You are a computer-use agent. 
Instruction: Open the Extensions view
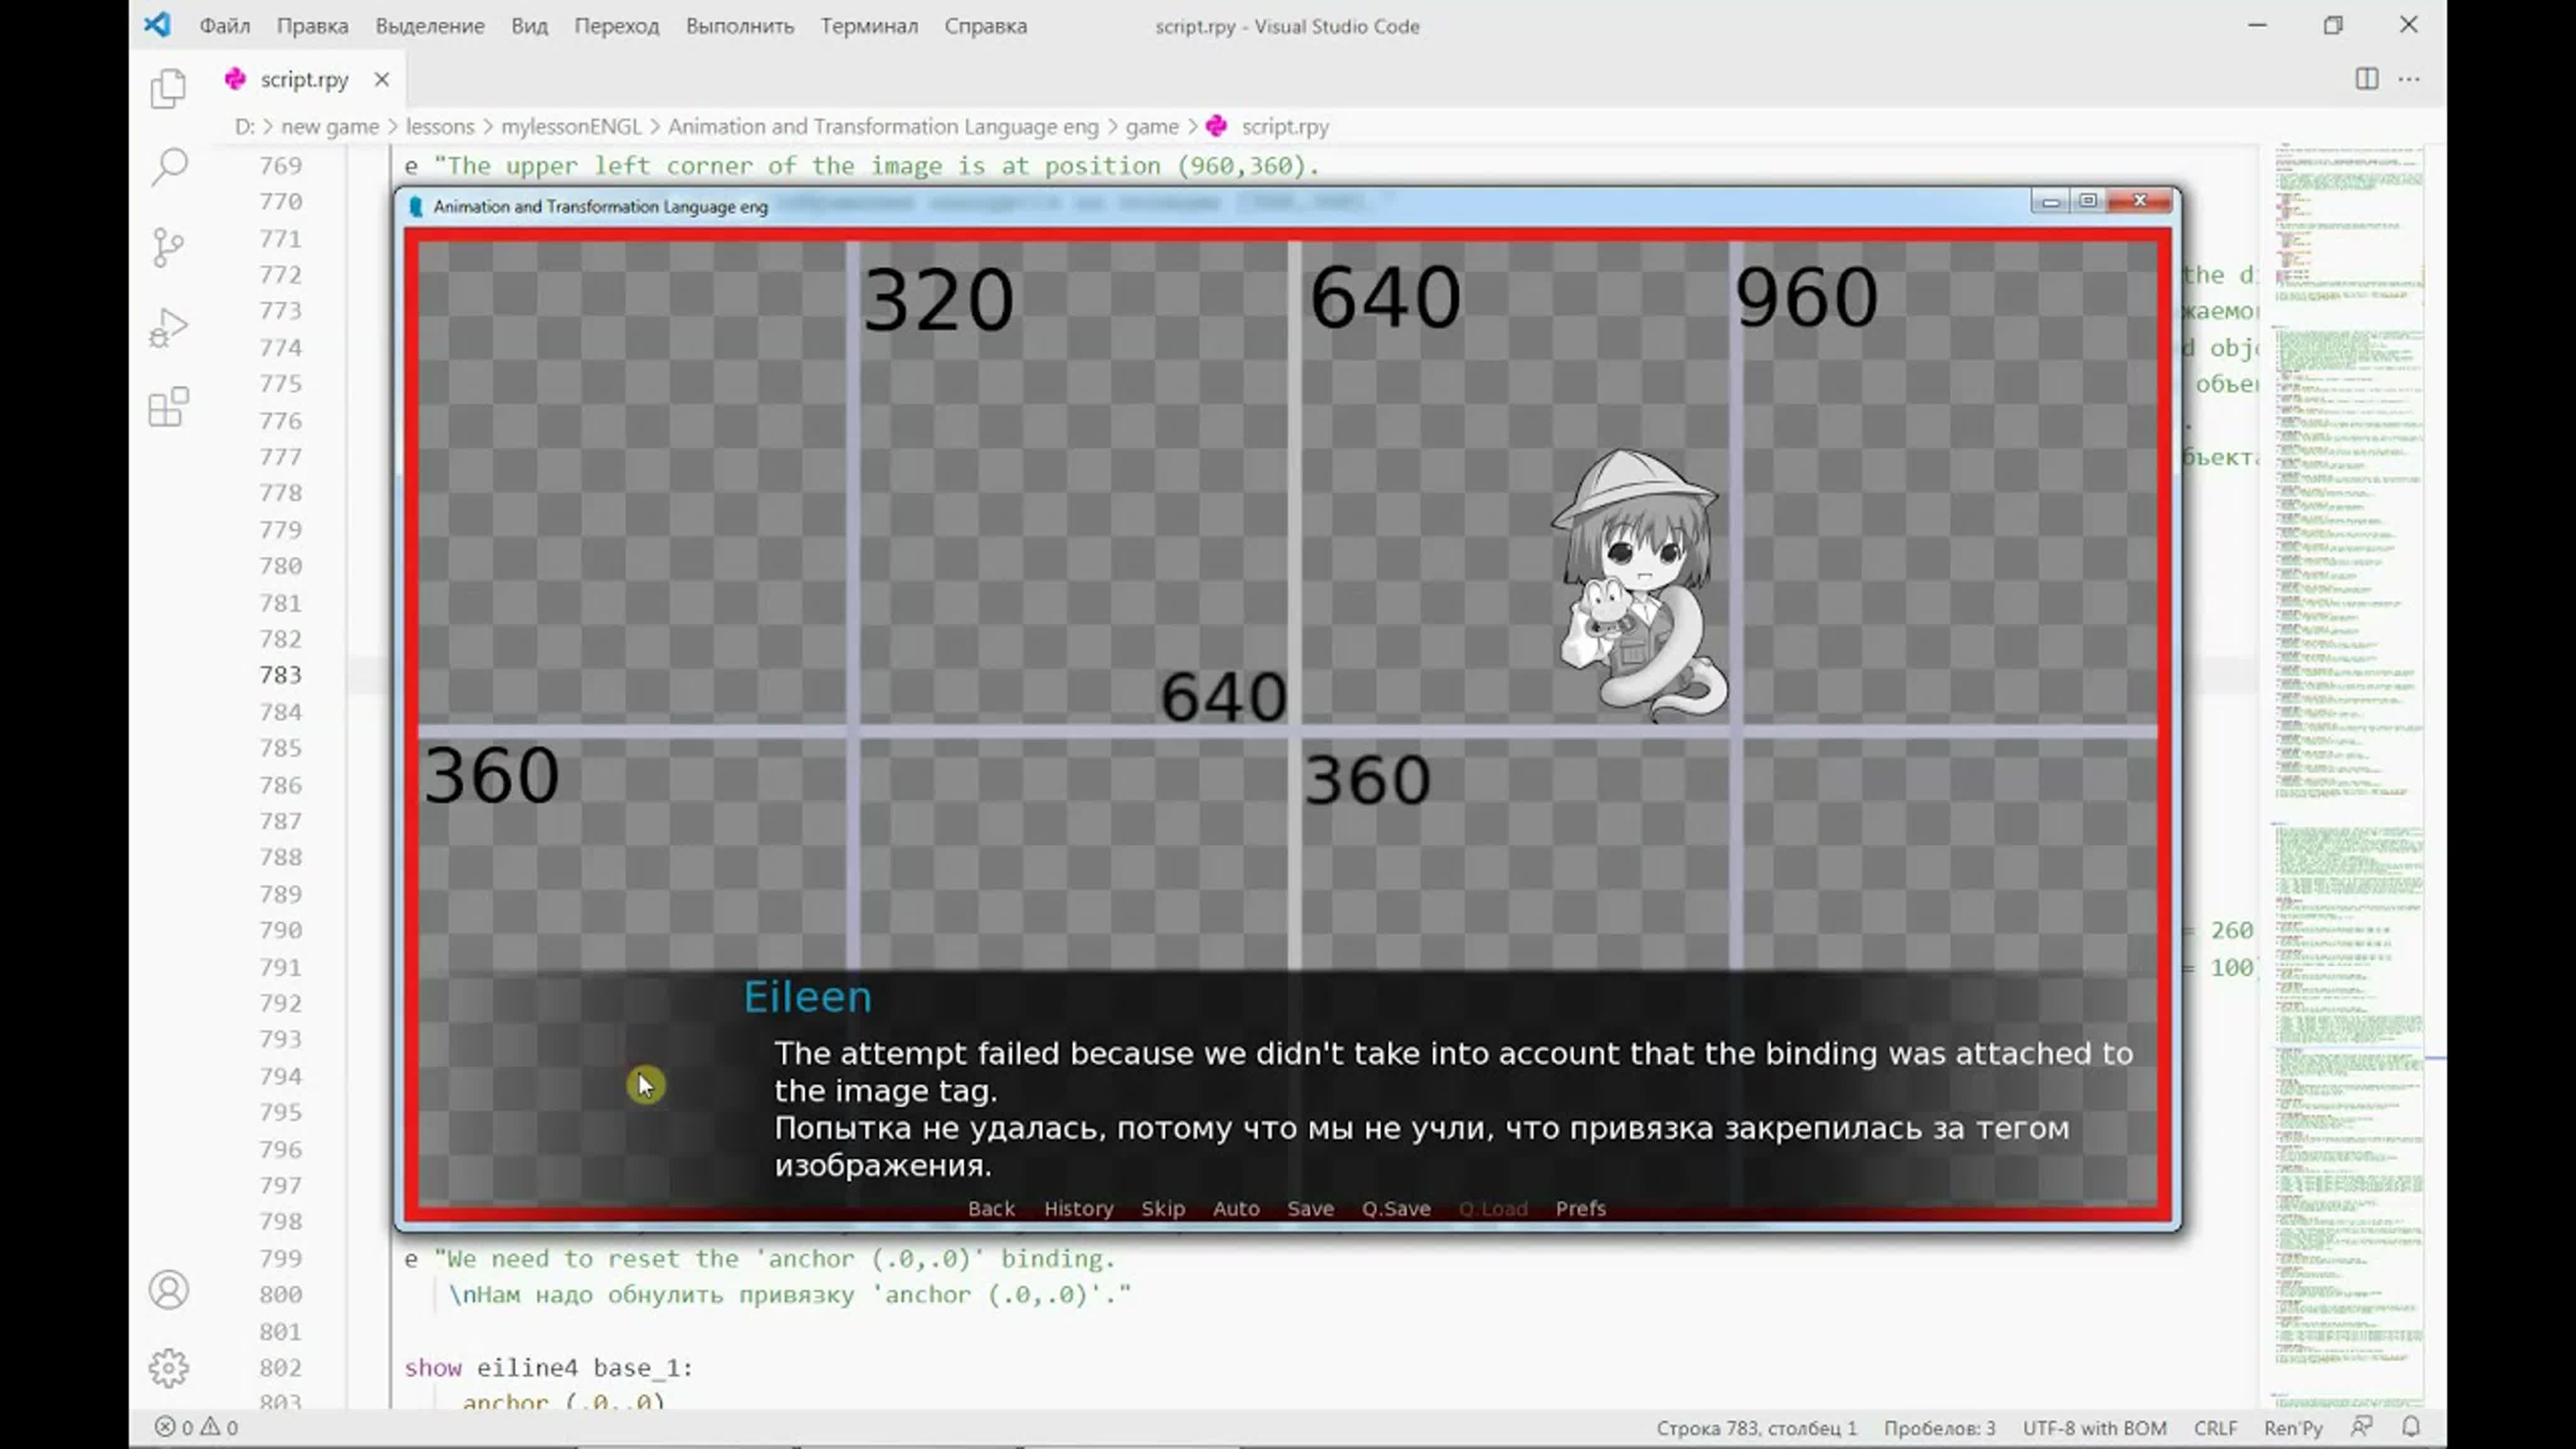(168, 407)
